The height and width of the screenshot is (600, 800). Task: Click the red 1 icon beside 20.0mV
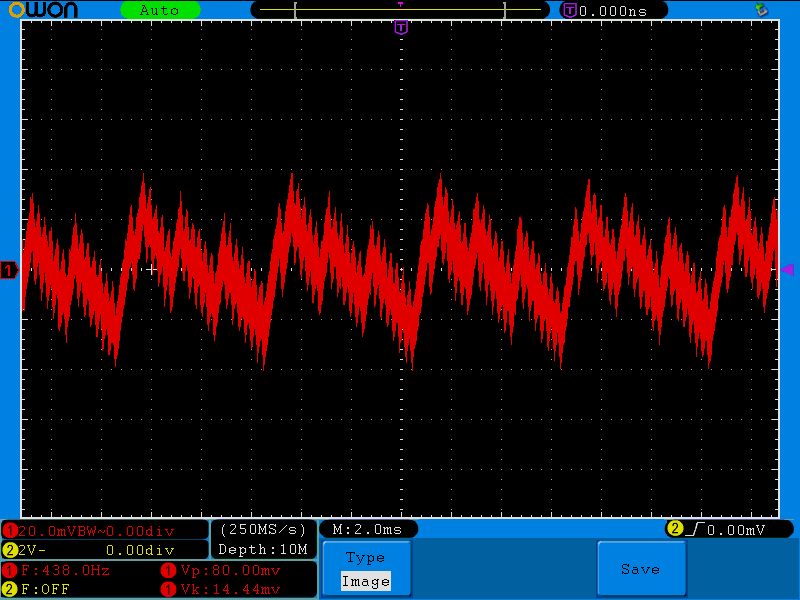(x=10, y=531)
